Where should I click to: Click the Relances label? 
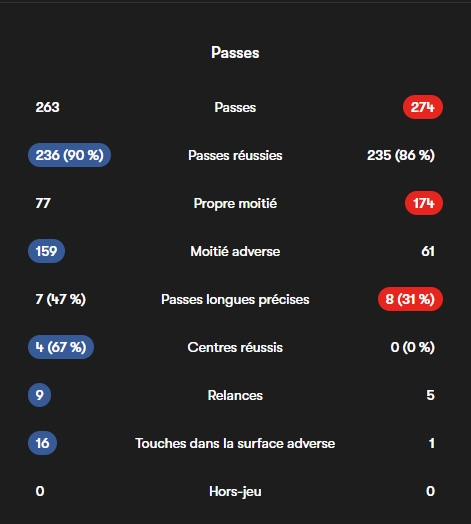click(x=235, y=395)
